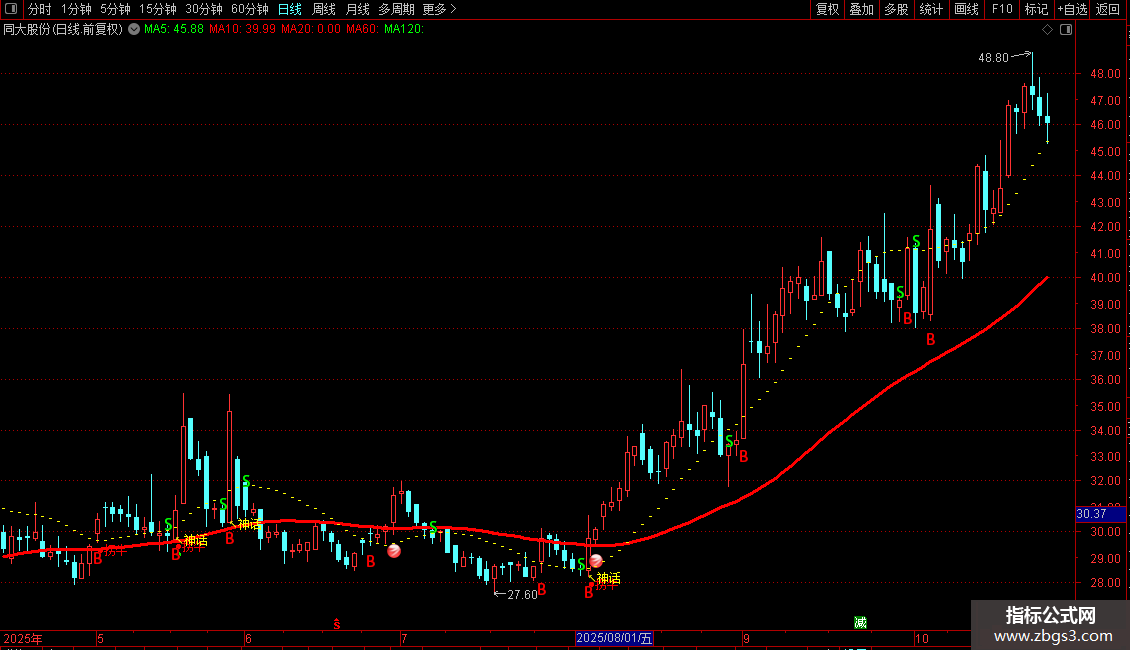This screenshot has width=1130, height=650.
Task: Click the month 7 label on time axis
Action: pos(404,638)
